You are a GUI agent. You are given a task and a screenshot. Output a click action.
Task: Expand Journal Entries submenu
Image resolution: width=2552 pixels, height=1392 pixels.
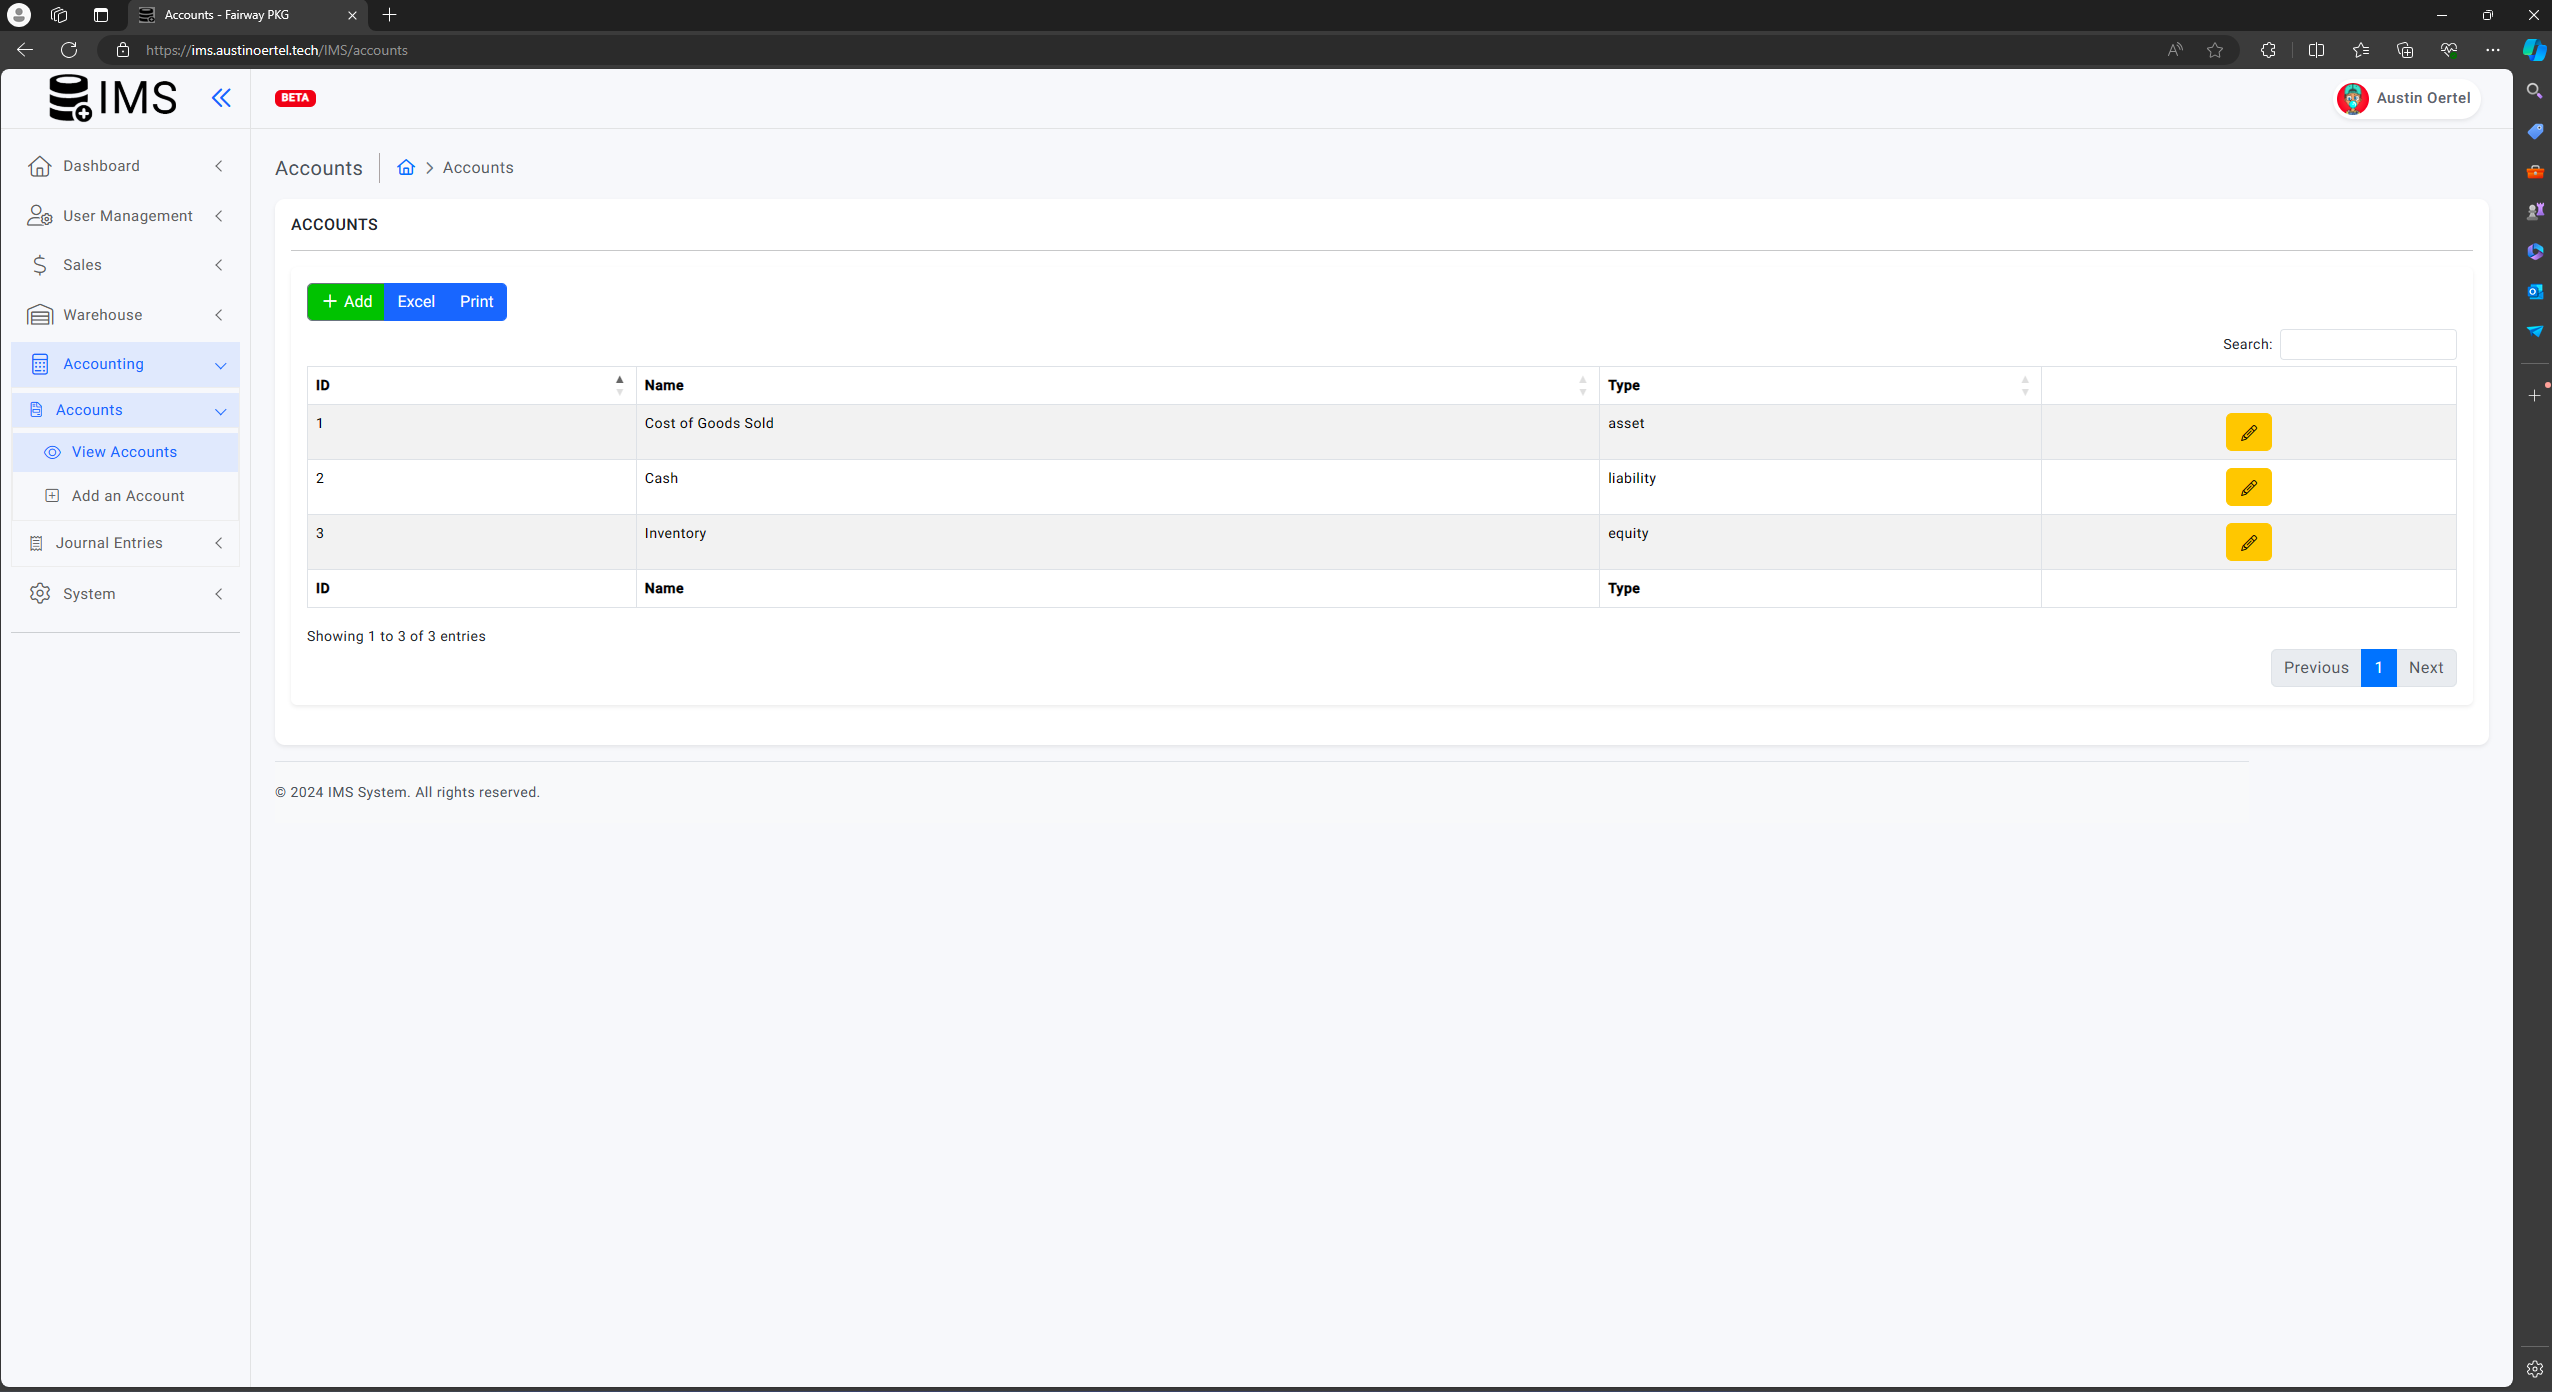[125, 543]
